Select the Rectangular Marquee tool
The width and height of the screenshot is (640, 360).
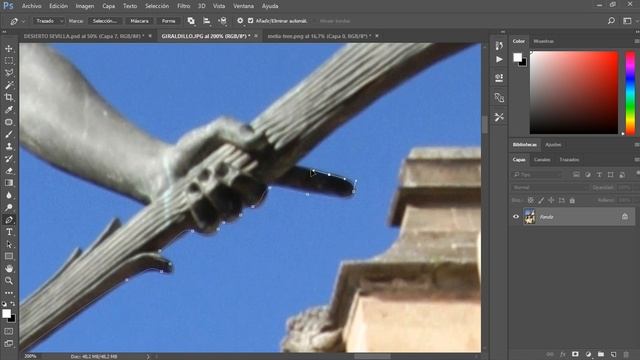point(9,61)
